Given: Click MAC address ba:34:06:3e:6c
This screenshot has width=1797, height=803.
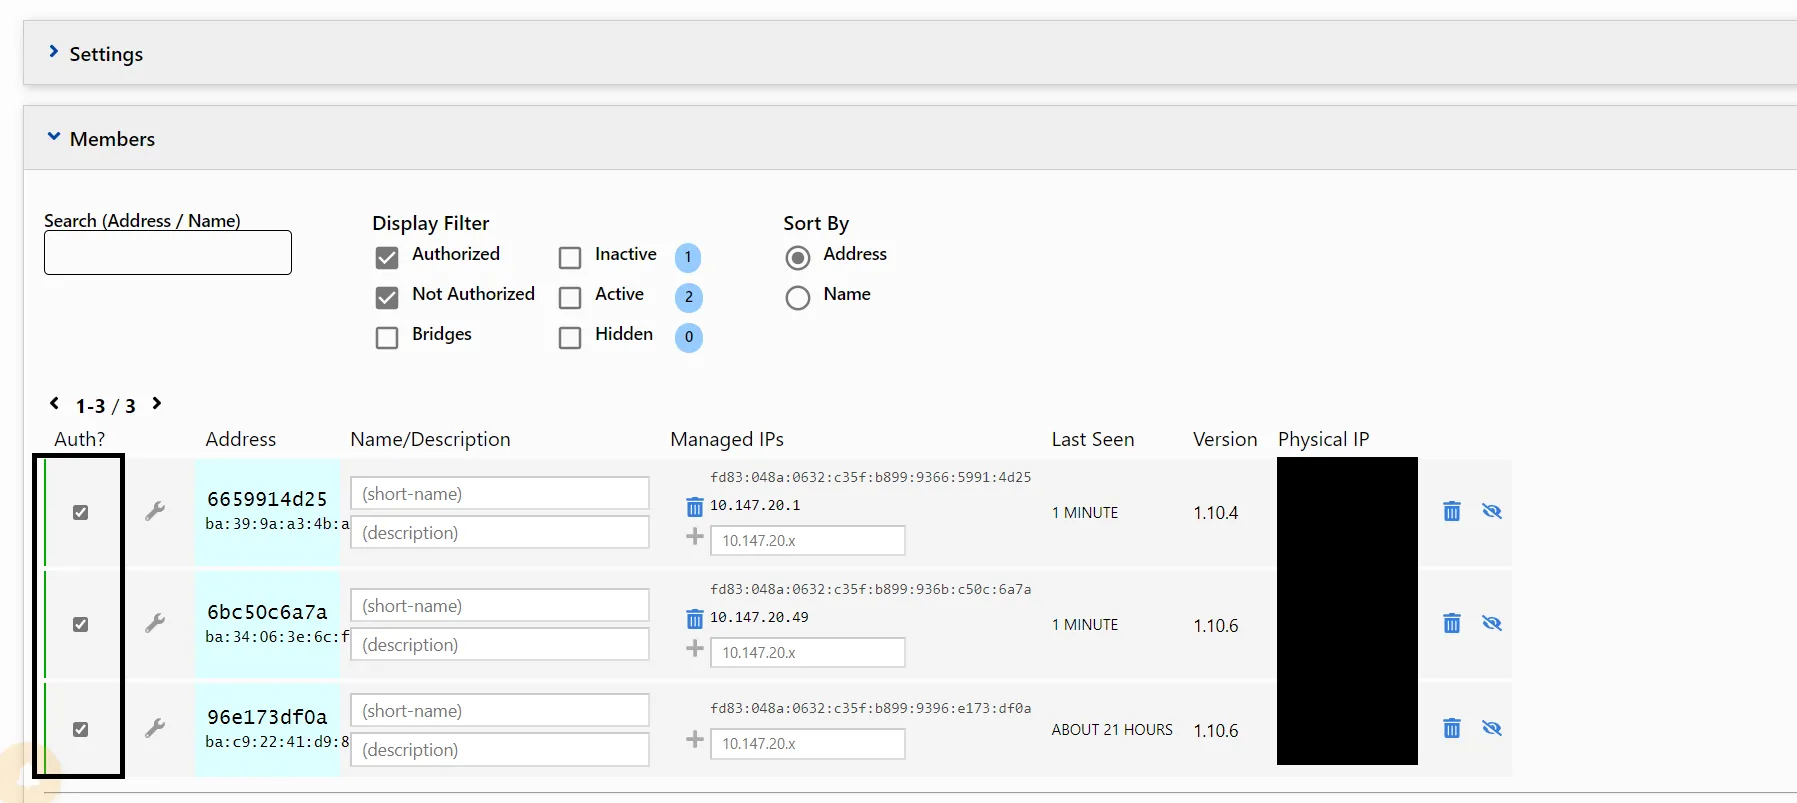Looking at the screenshot, I should tap(277, 637).
